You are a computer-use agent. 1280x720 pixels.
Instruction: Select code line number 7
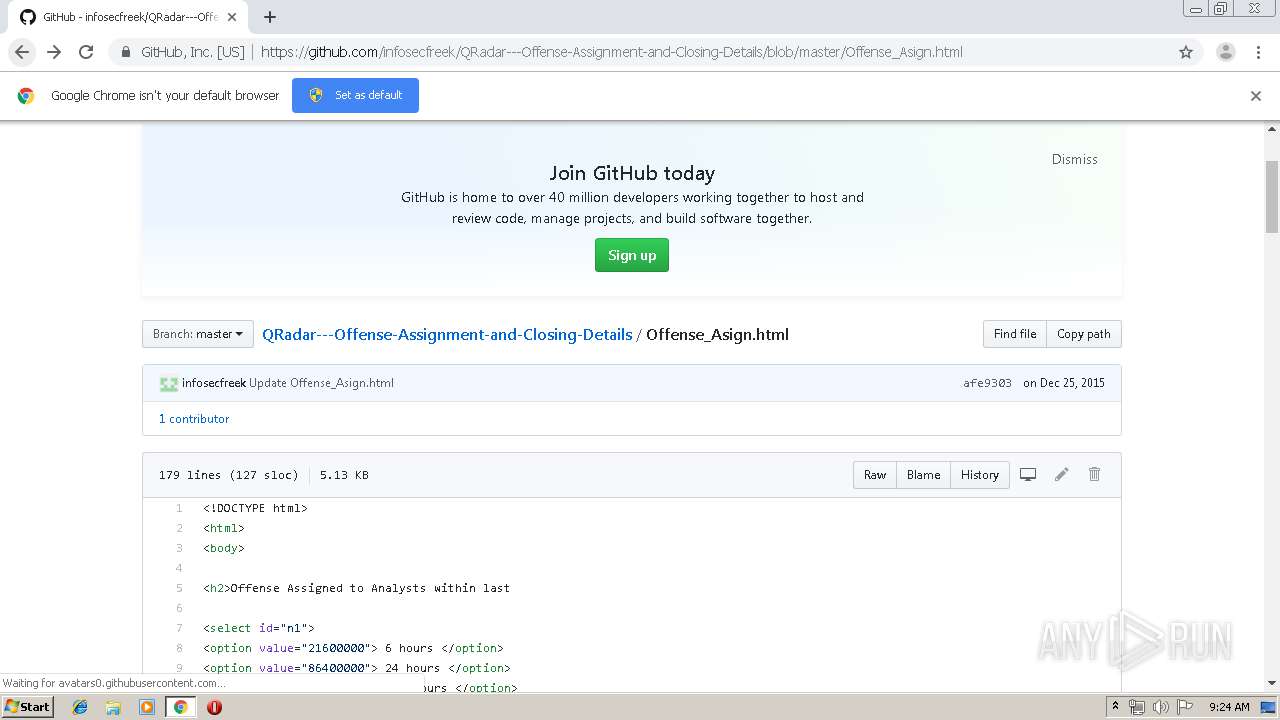click(x=179, y=628)
